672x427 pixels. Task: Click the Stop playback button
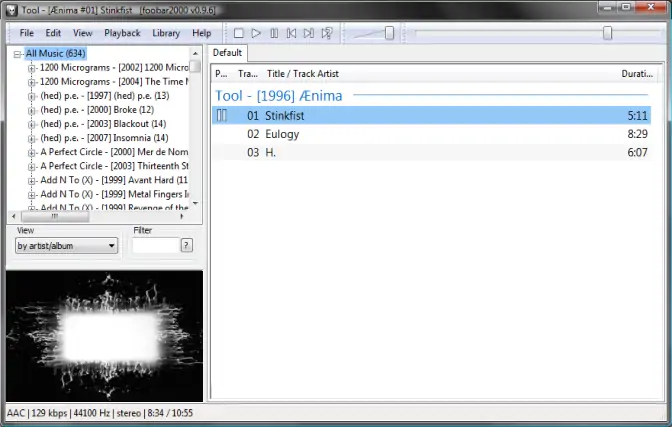239,33
